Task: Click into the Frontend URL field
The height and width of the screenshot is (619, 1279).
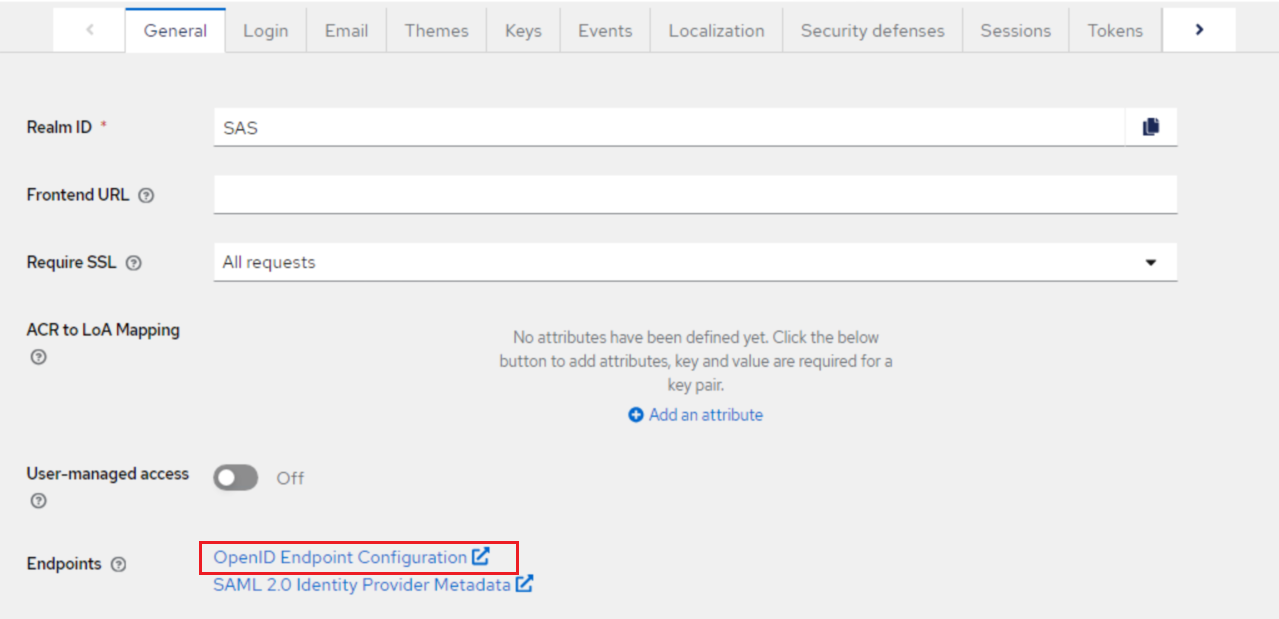Action: point(694,195)
